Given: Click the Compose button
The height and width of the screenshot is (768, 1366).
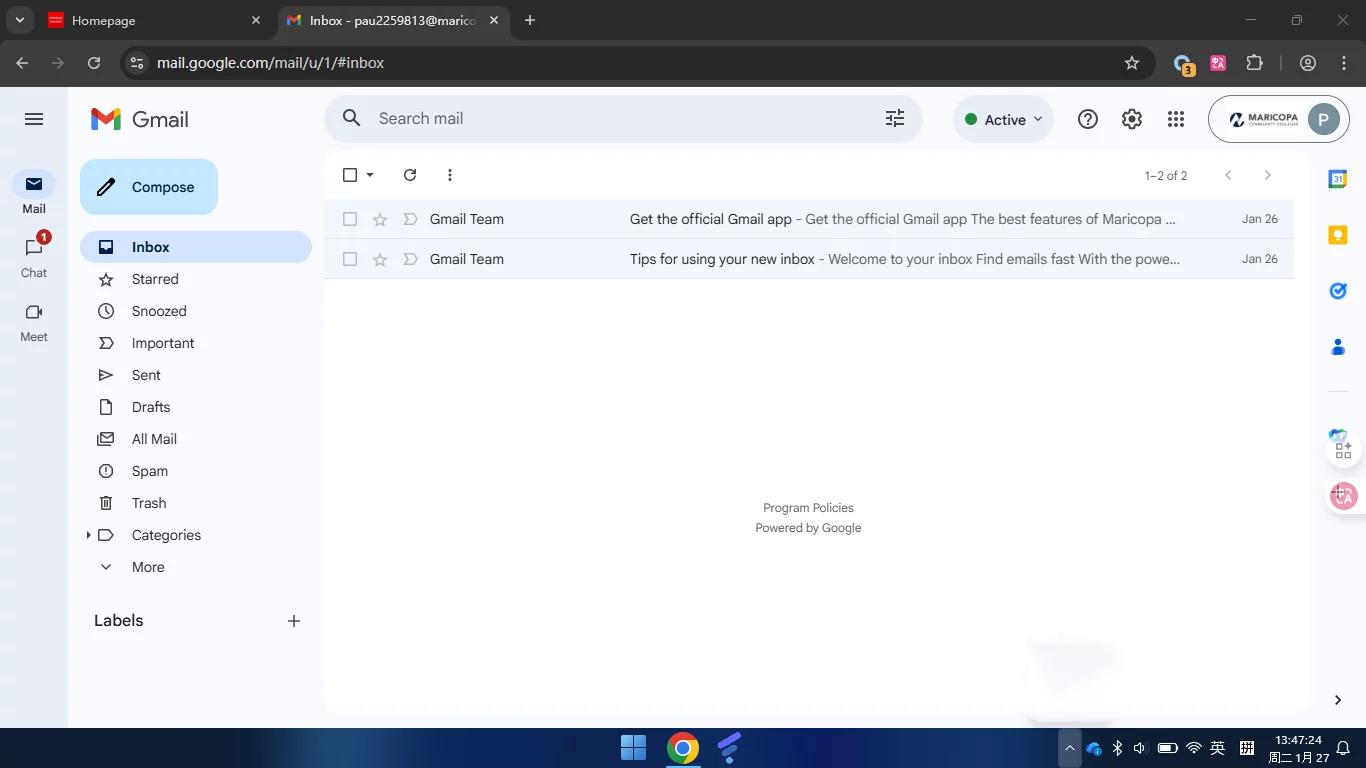Looking at the screenshot, I should click(148, 187).
